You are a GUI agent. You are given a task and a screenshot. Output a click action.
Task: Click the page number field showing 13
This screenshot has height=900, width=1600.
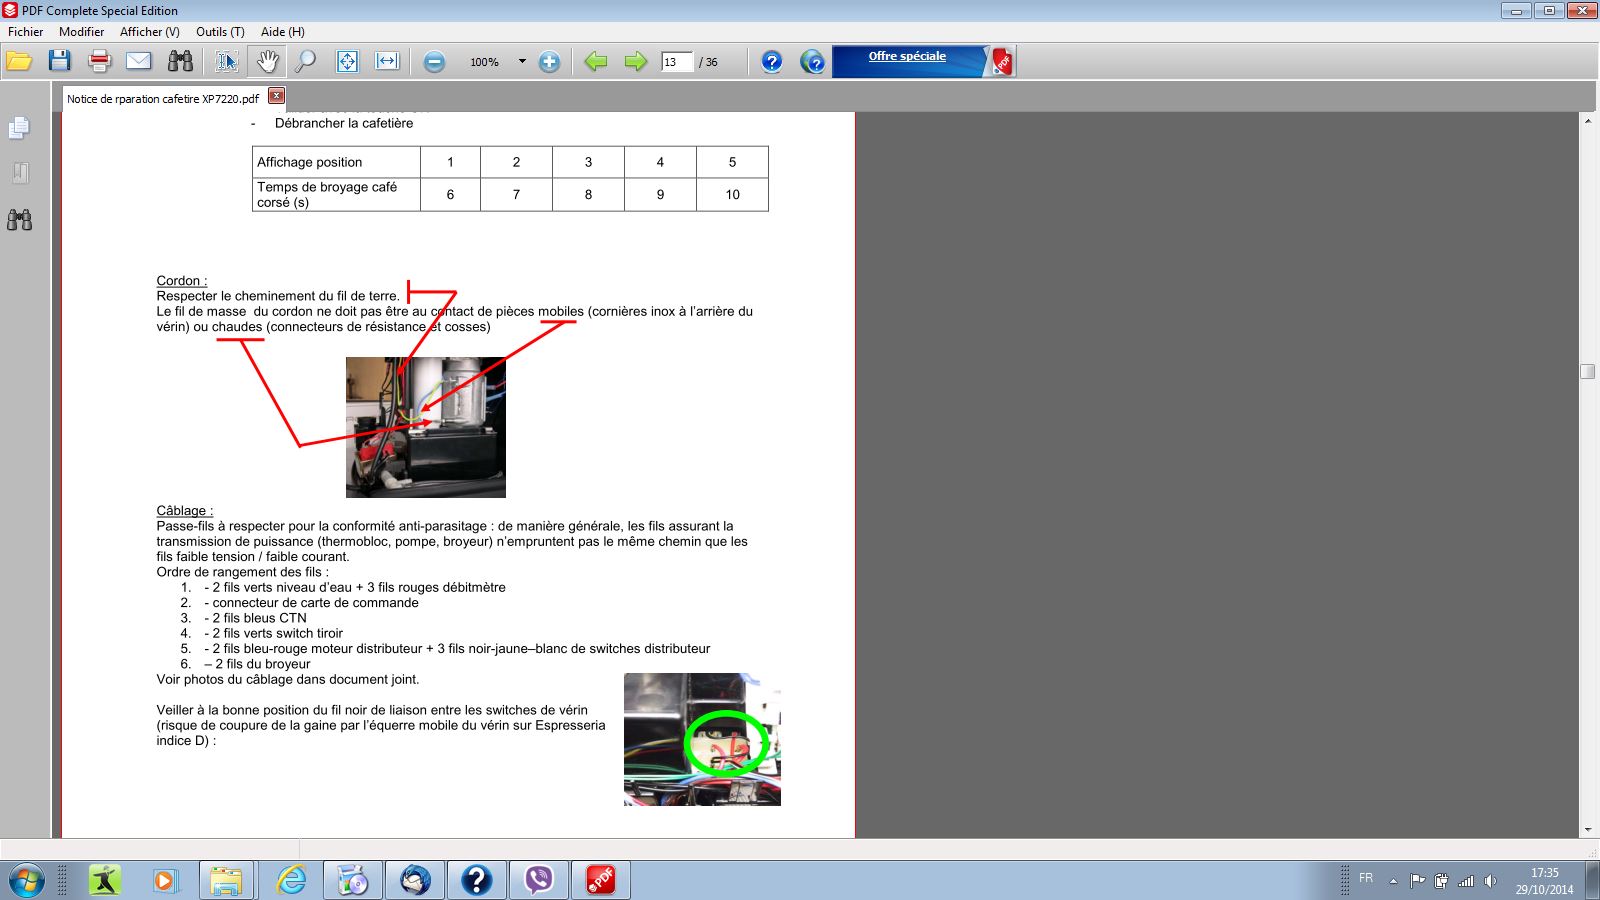click(x=677, y=62)
